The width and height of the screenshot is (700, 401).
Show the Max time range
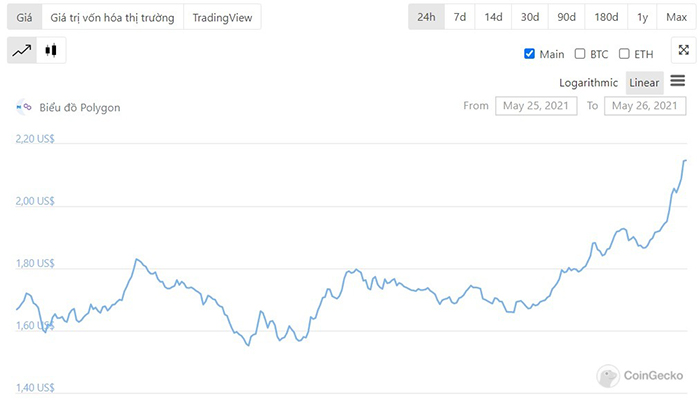pos(676,18)
